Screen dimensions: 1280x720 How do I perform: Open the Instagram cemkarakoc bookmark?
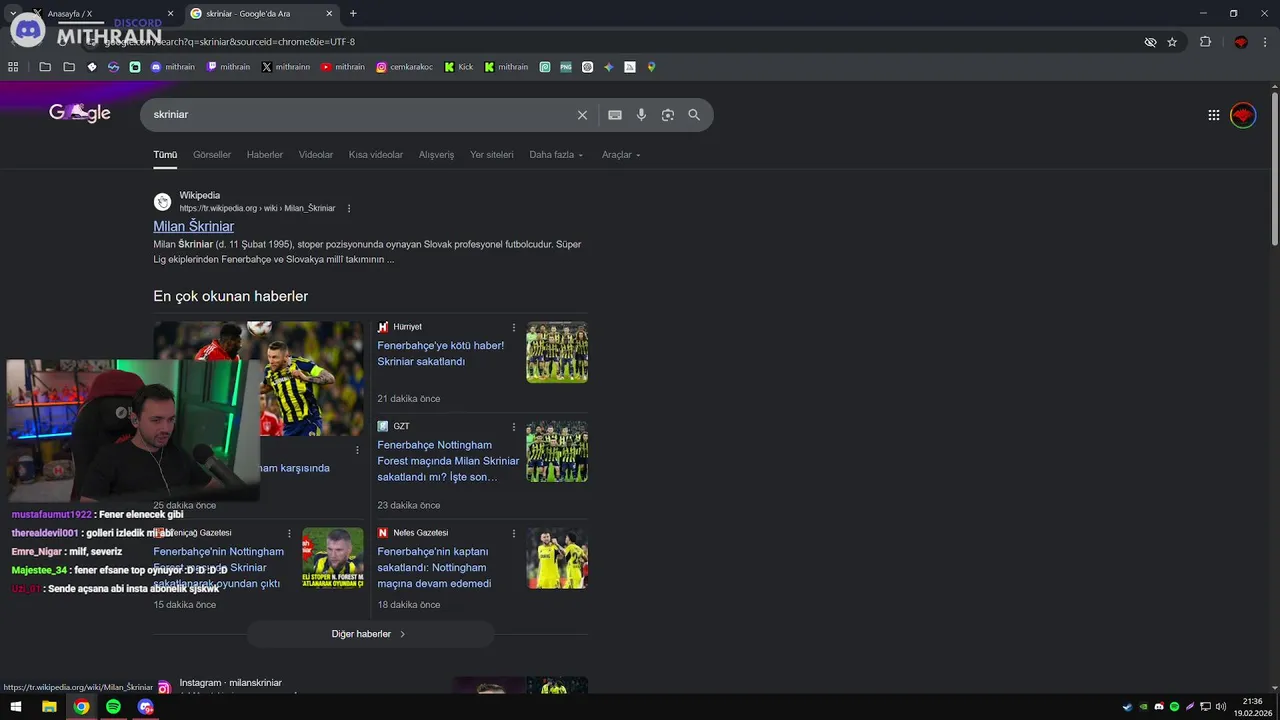point(405,67)
